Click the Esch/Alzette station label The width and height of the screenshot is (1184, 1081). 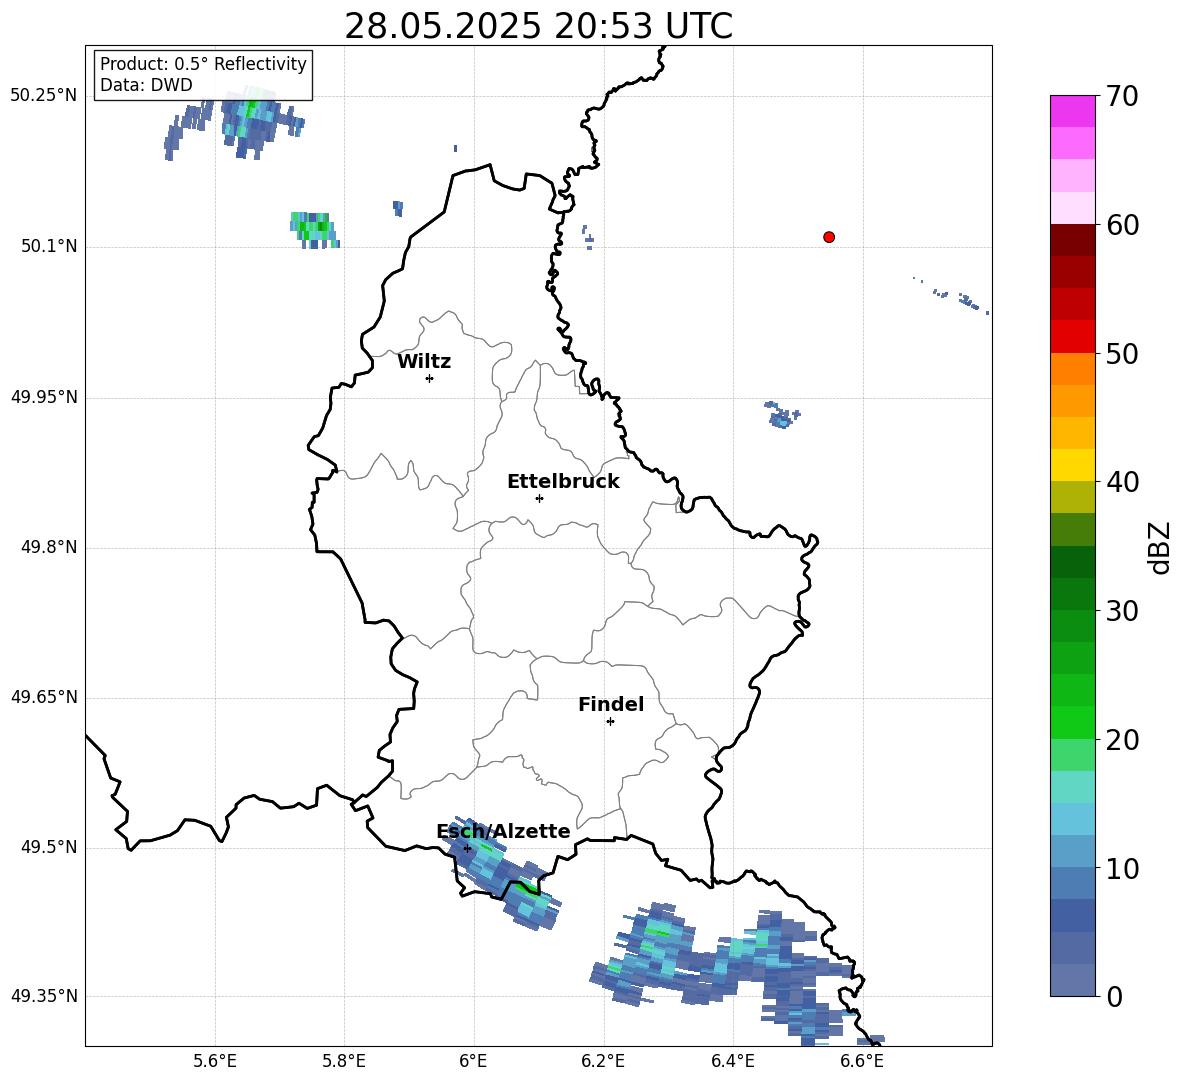coord(503,832)
